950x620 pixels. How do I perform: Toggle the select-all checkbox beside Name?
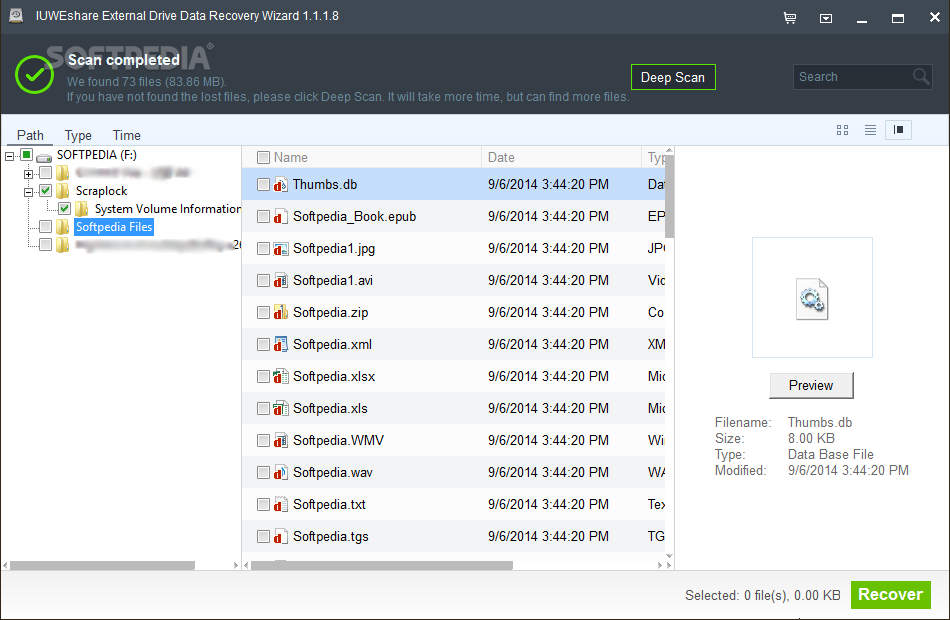263,158
